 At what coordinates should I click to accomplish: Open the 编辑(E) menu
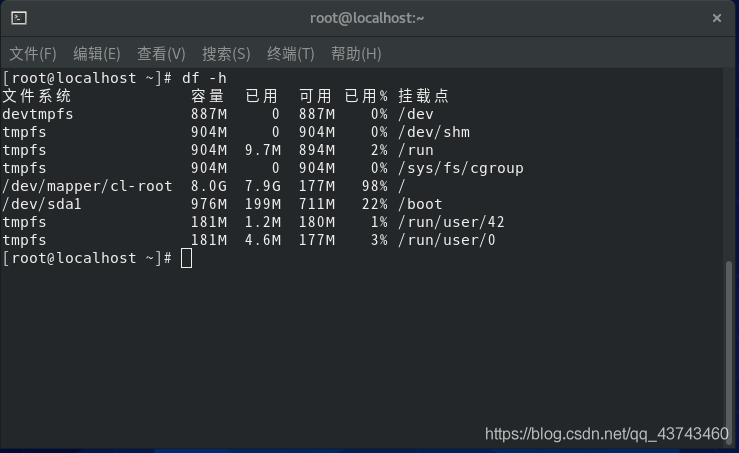click(x=97, y=54)
